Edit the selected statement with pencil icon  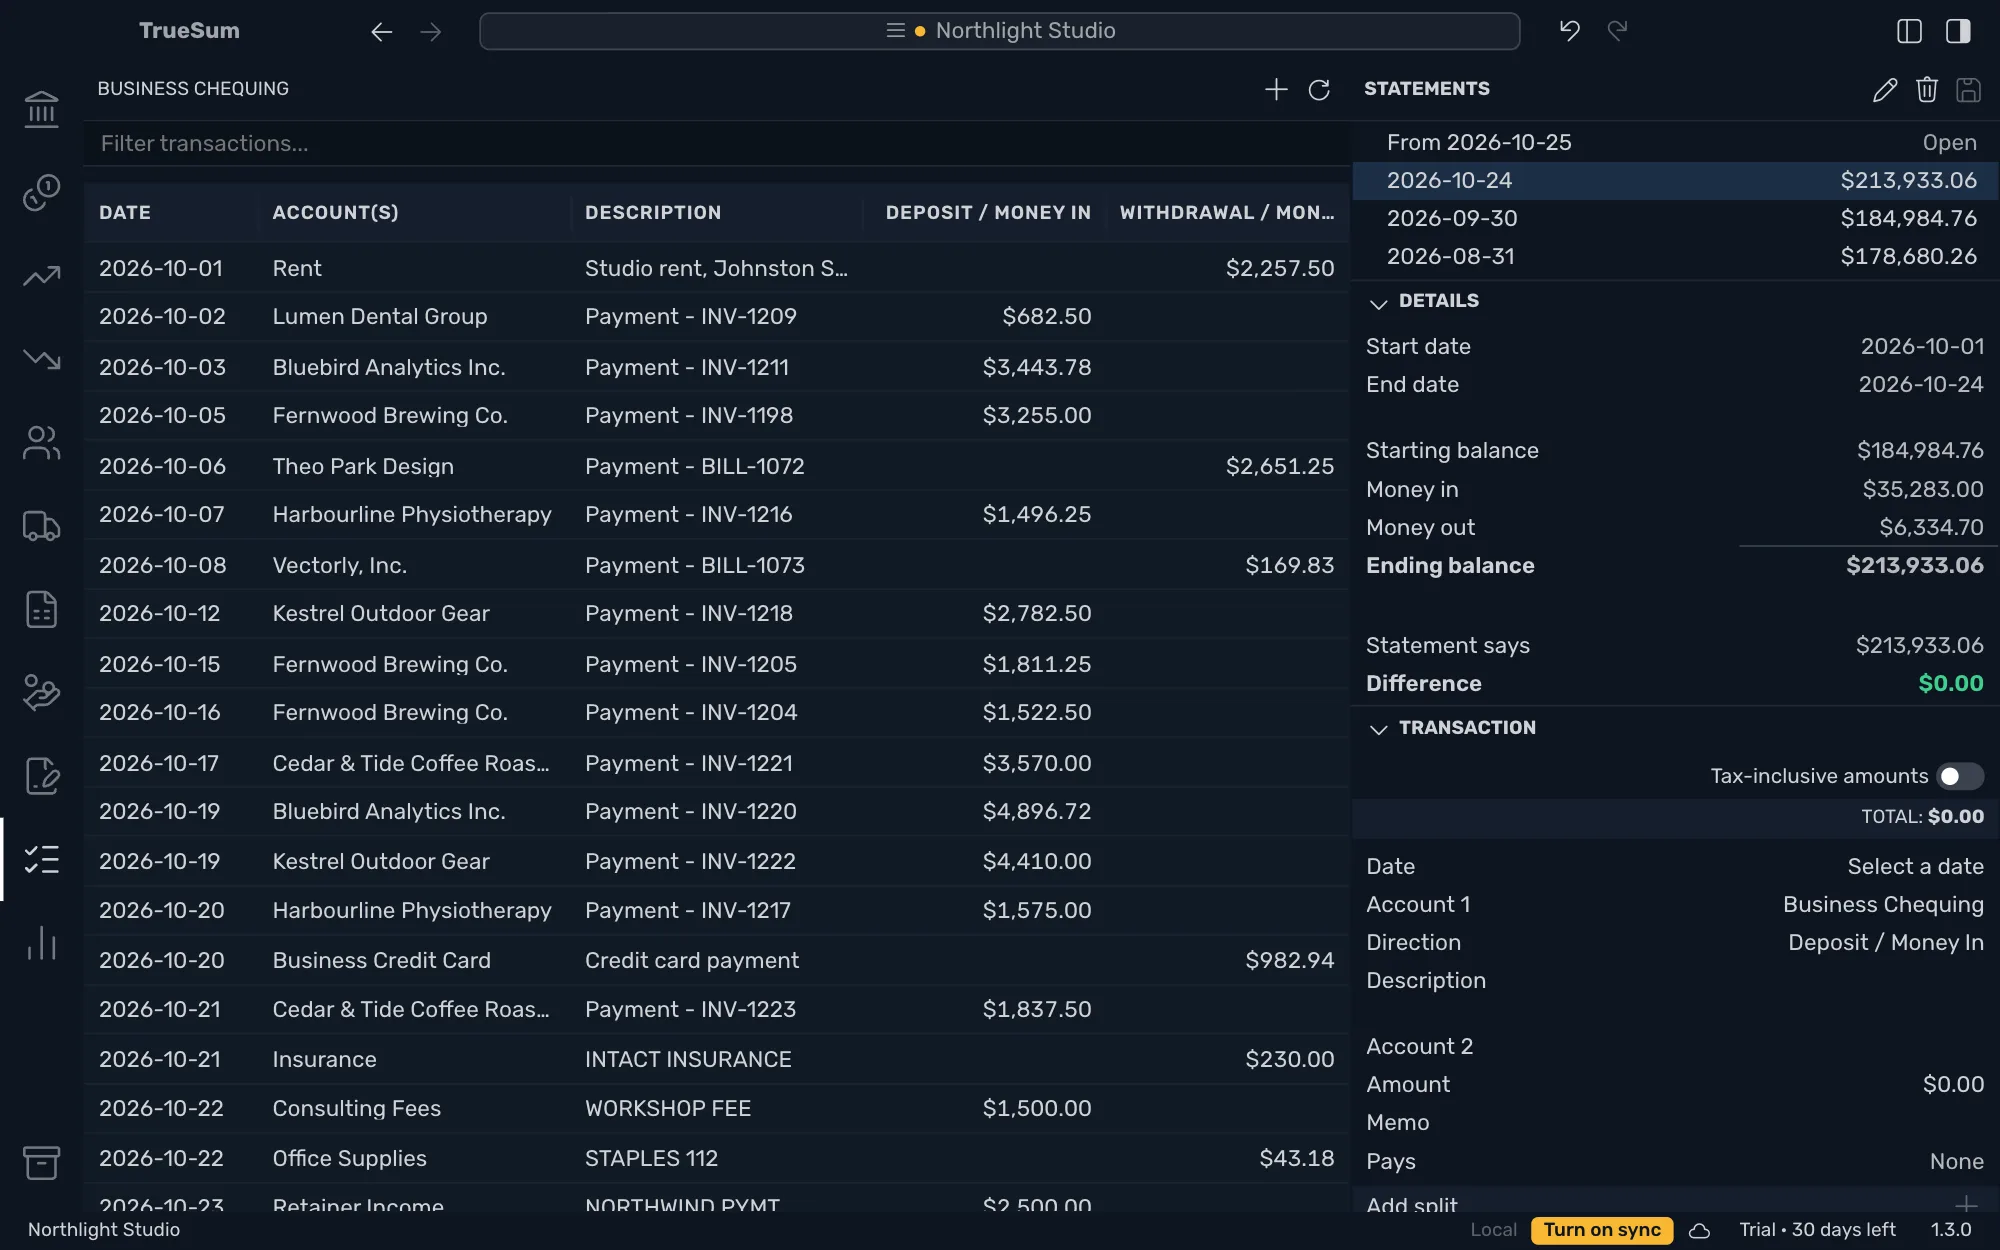coord(1884,90)
